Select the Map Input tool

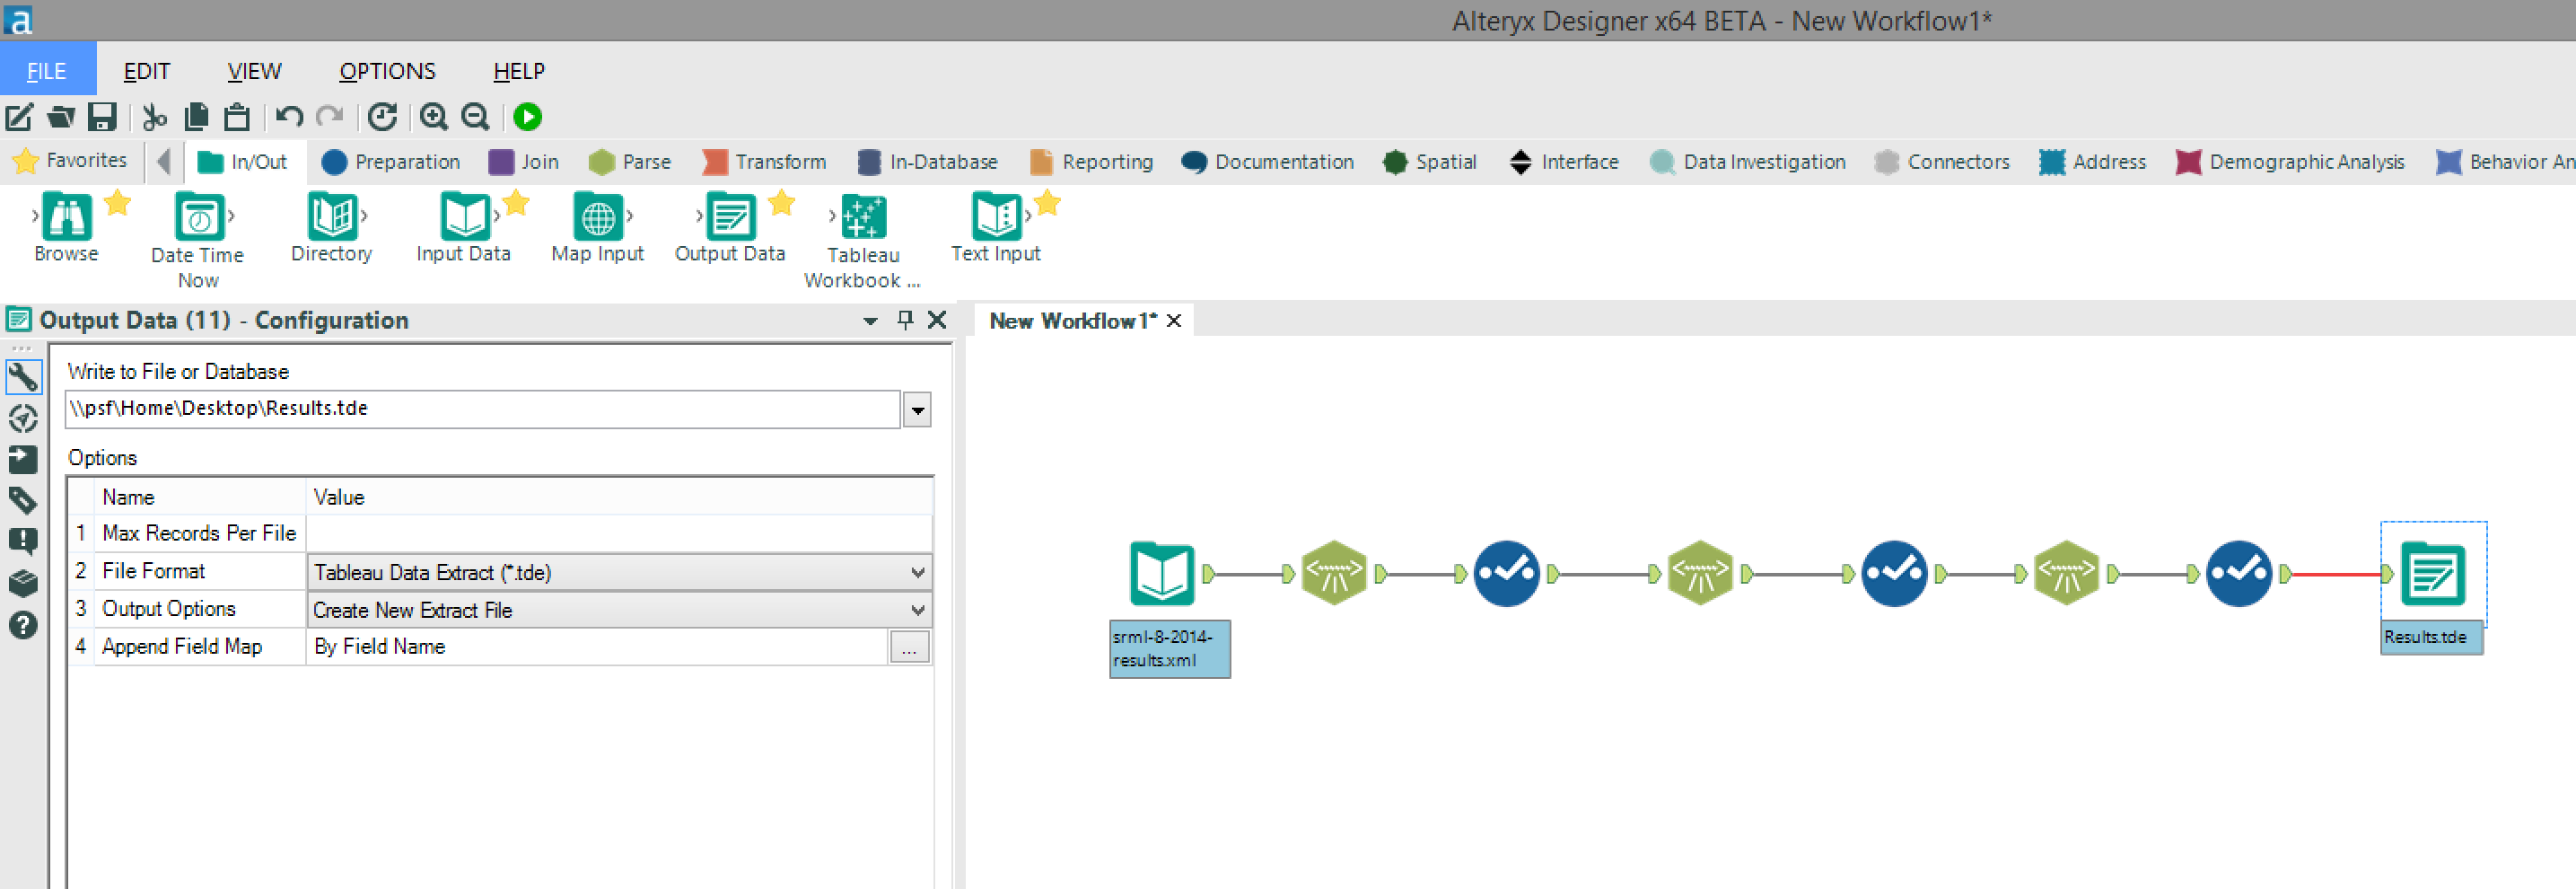(x=598, y=227)
